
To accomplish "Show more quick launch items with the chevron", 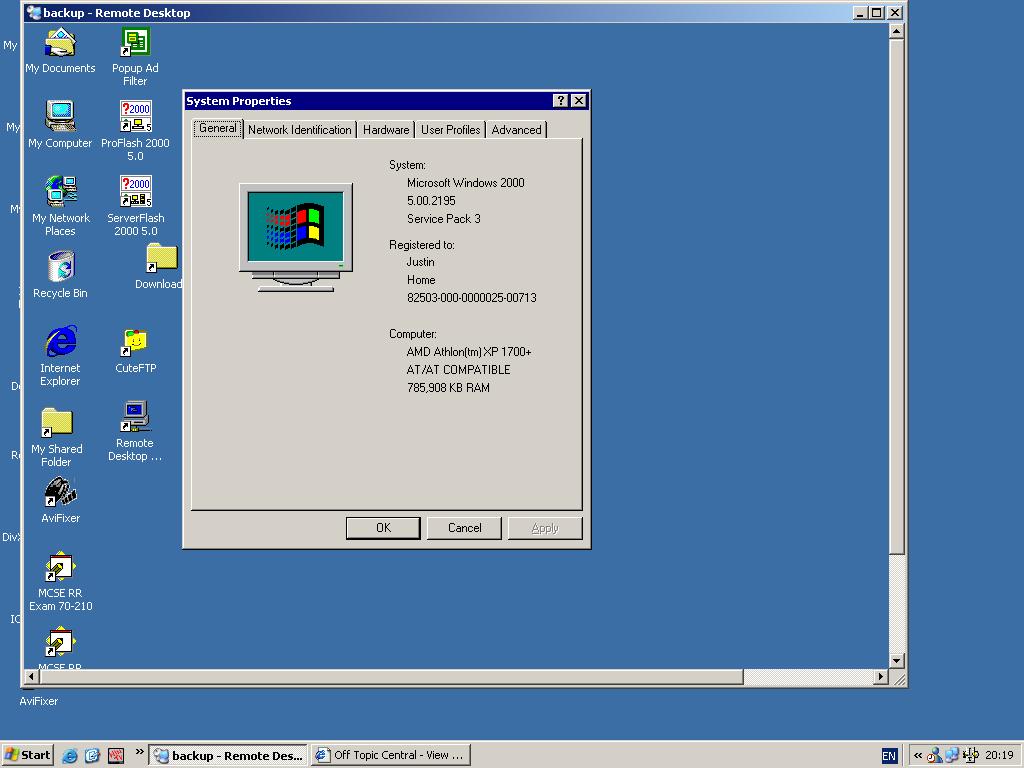I will 139,752.
